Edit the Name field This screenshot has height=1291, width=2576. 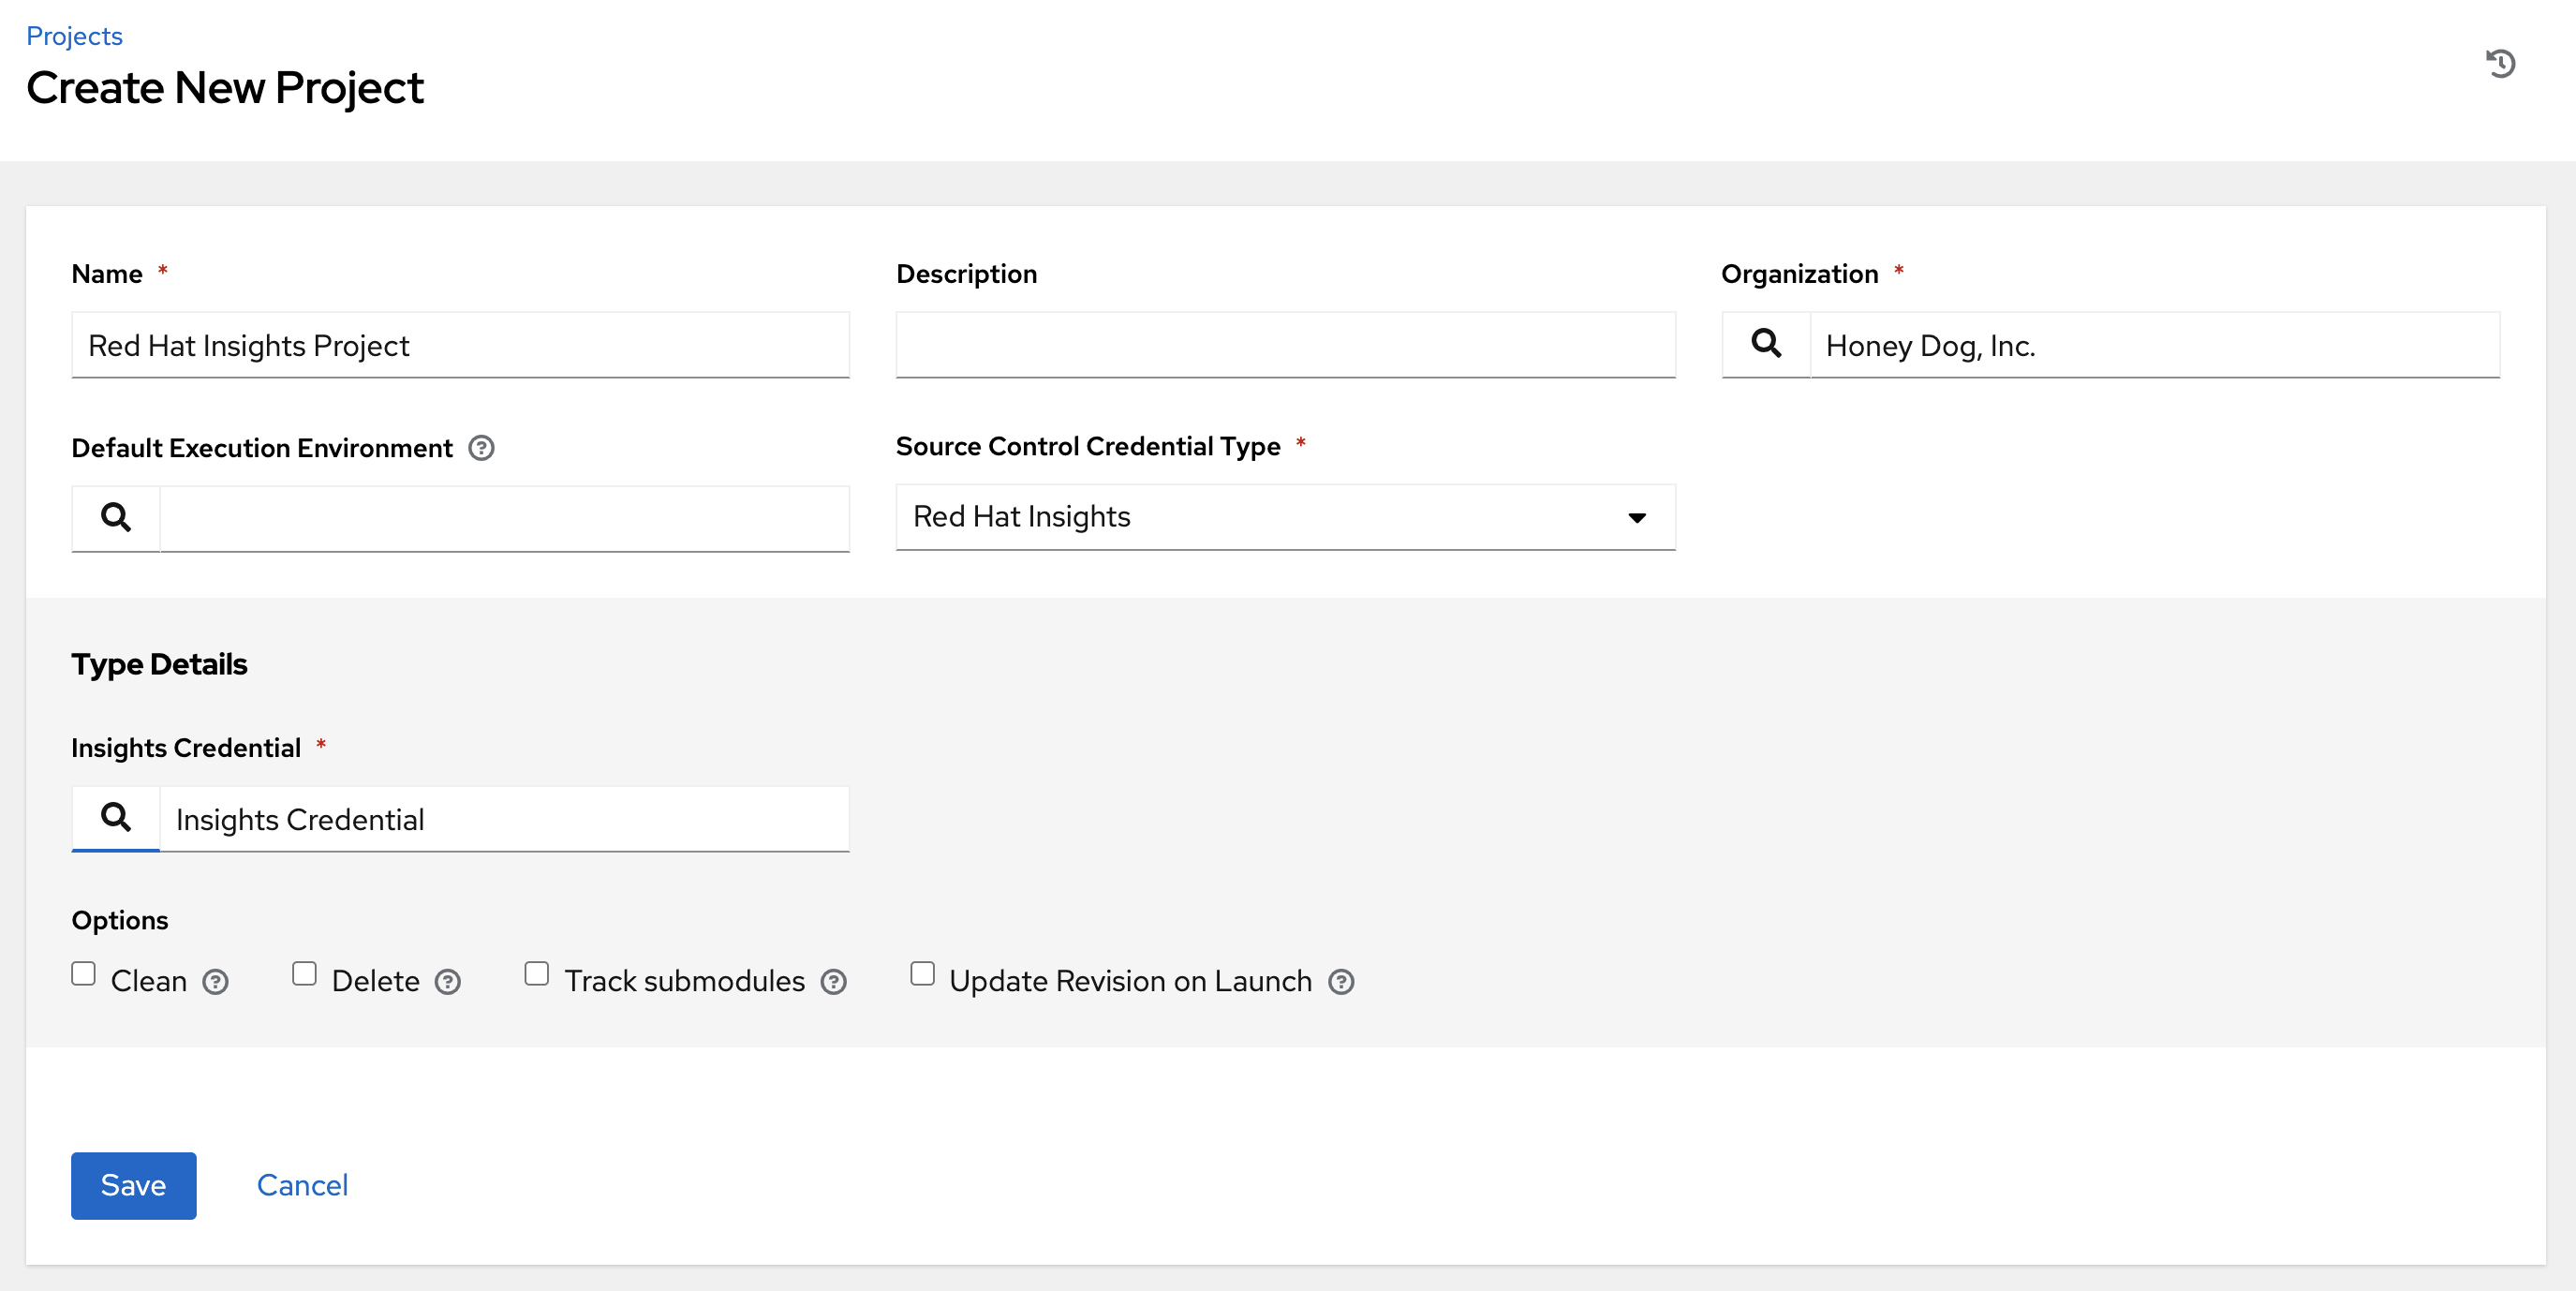tap(460, 345)
